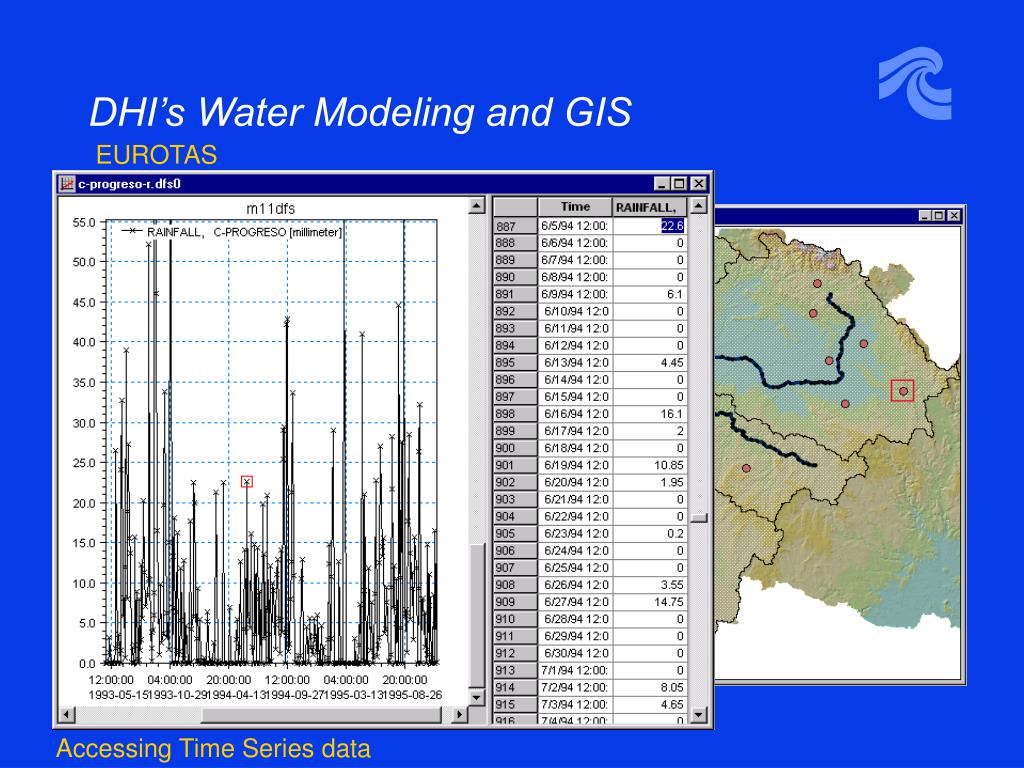Click the time cell 6/5/94 12:00

(575, 226)
